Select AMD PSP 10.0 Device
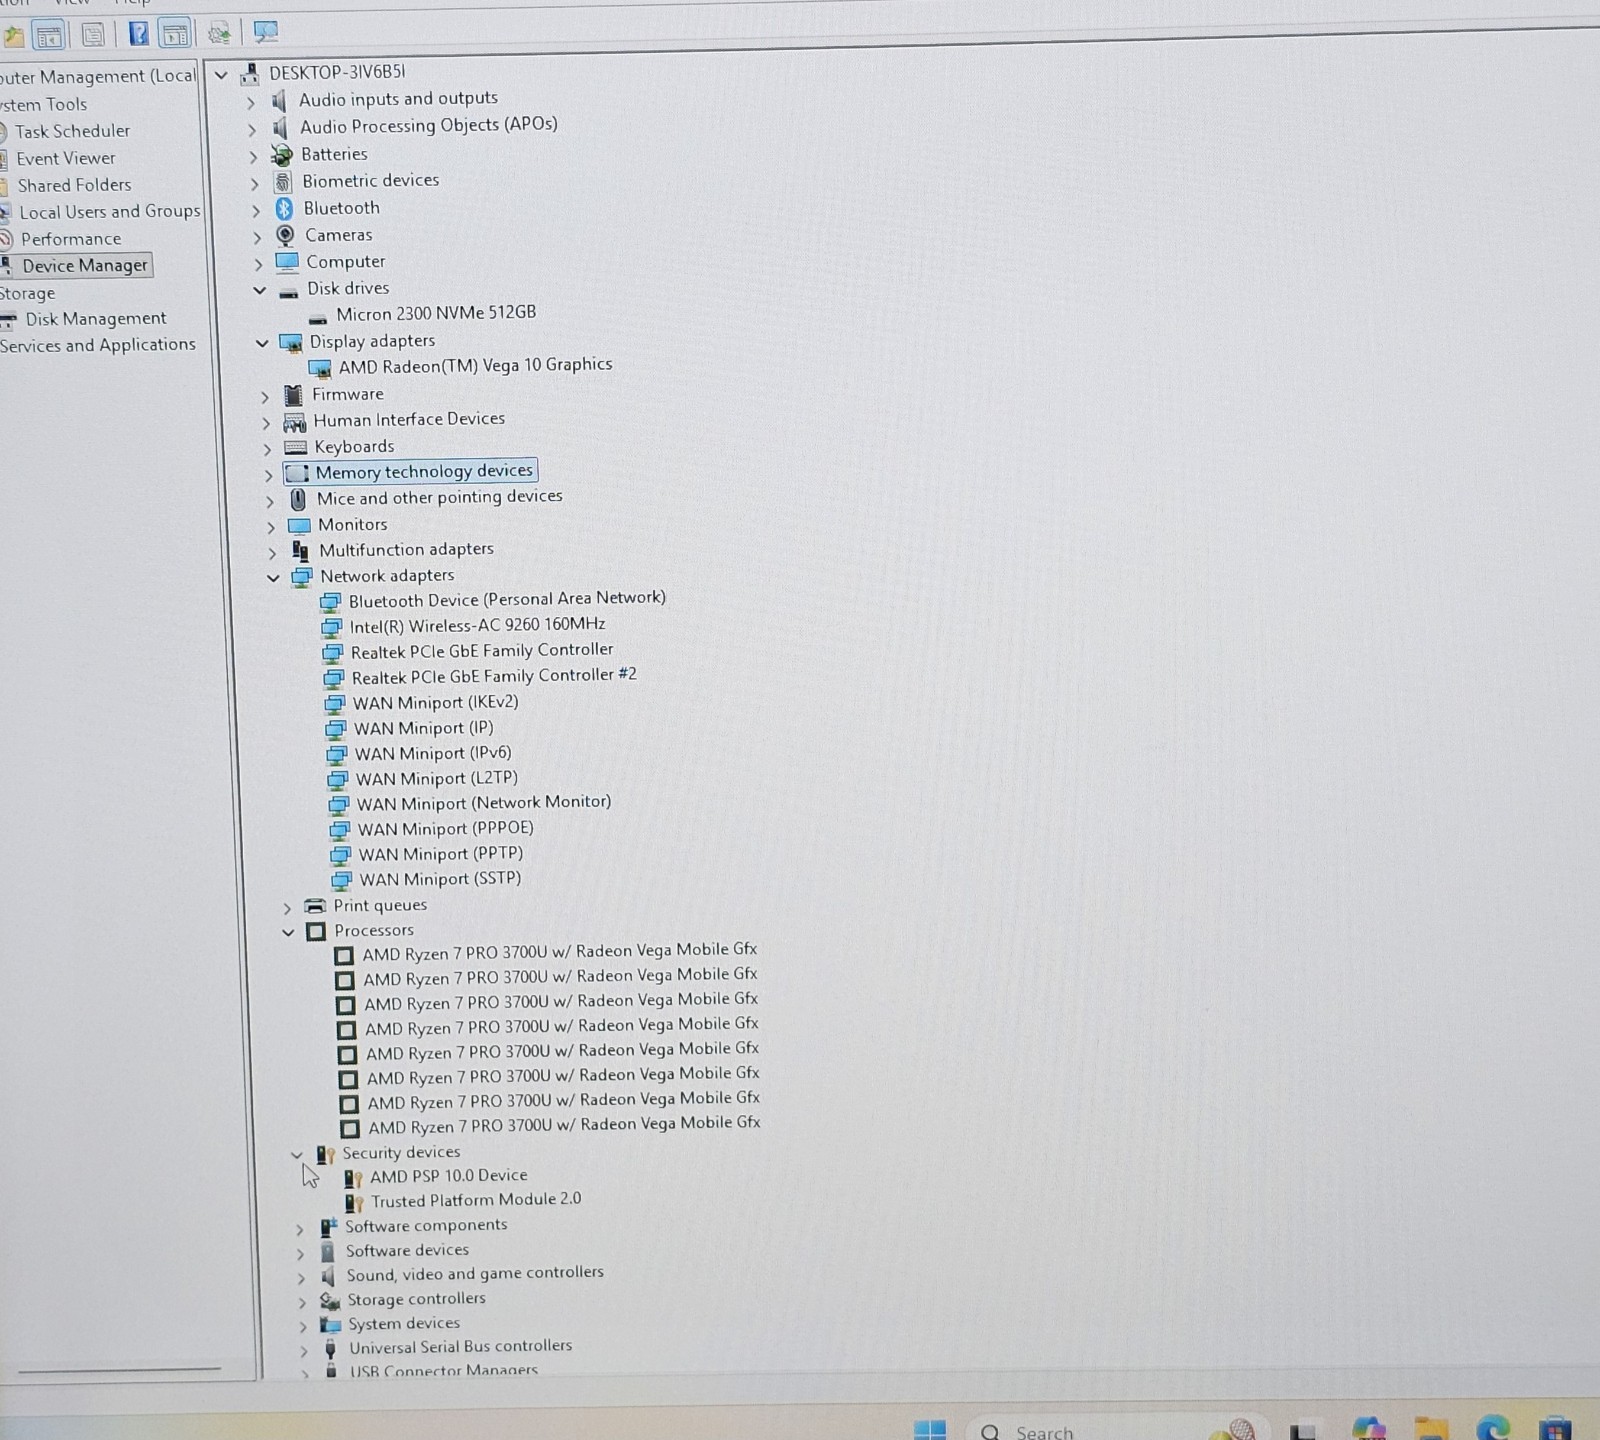The width and height of the screenshot is (1600, 1440). pyautogui.click(x=449, y=1176)
